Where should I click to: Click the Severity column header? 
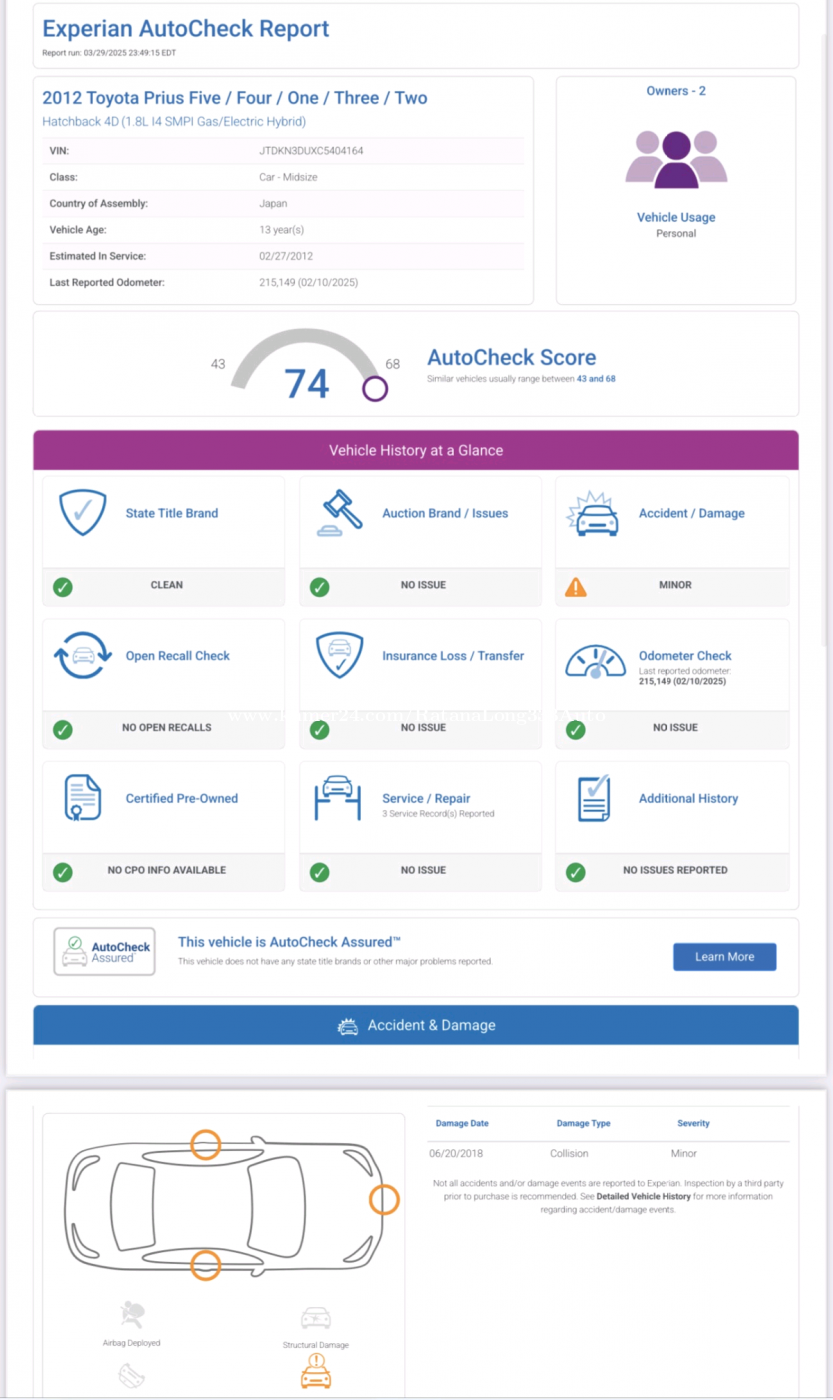tap(693, 1124)
